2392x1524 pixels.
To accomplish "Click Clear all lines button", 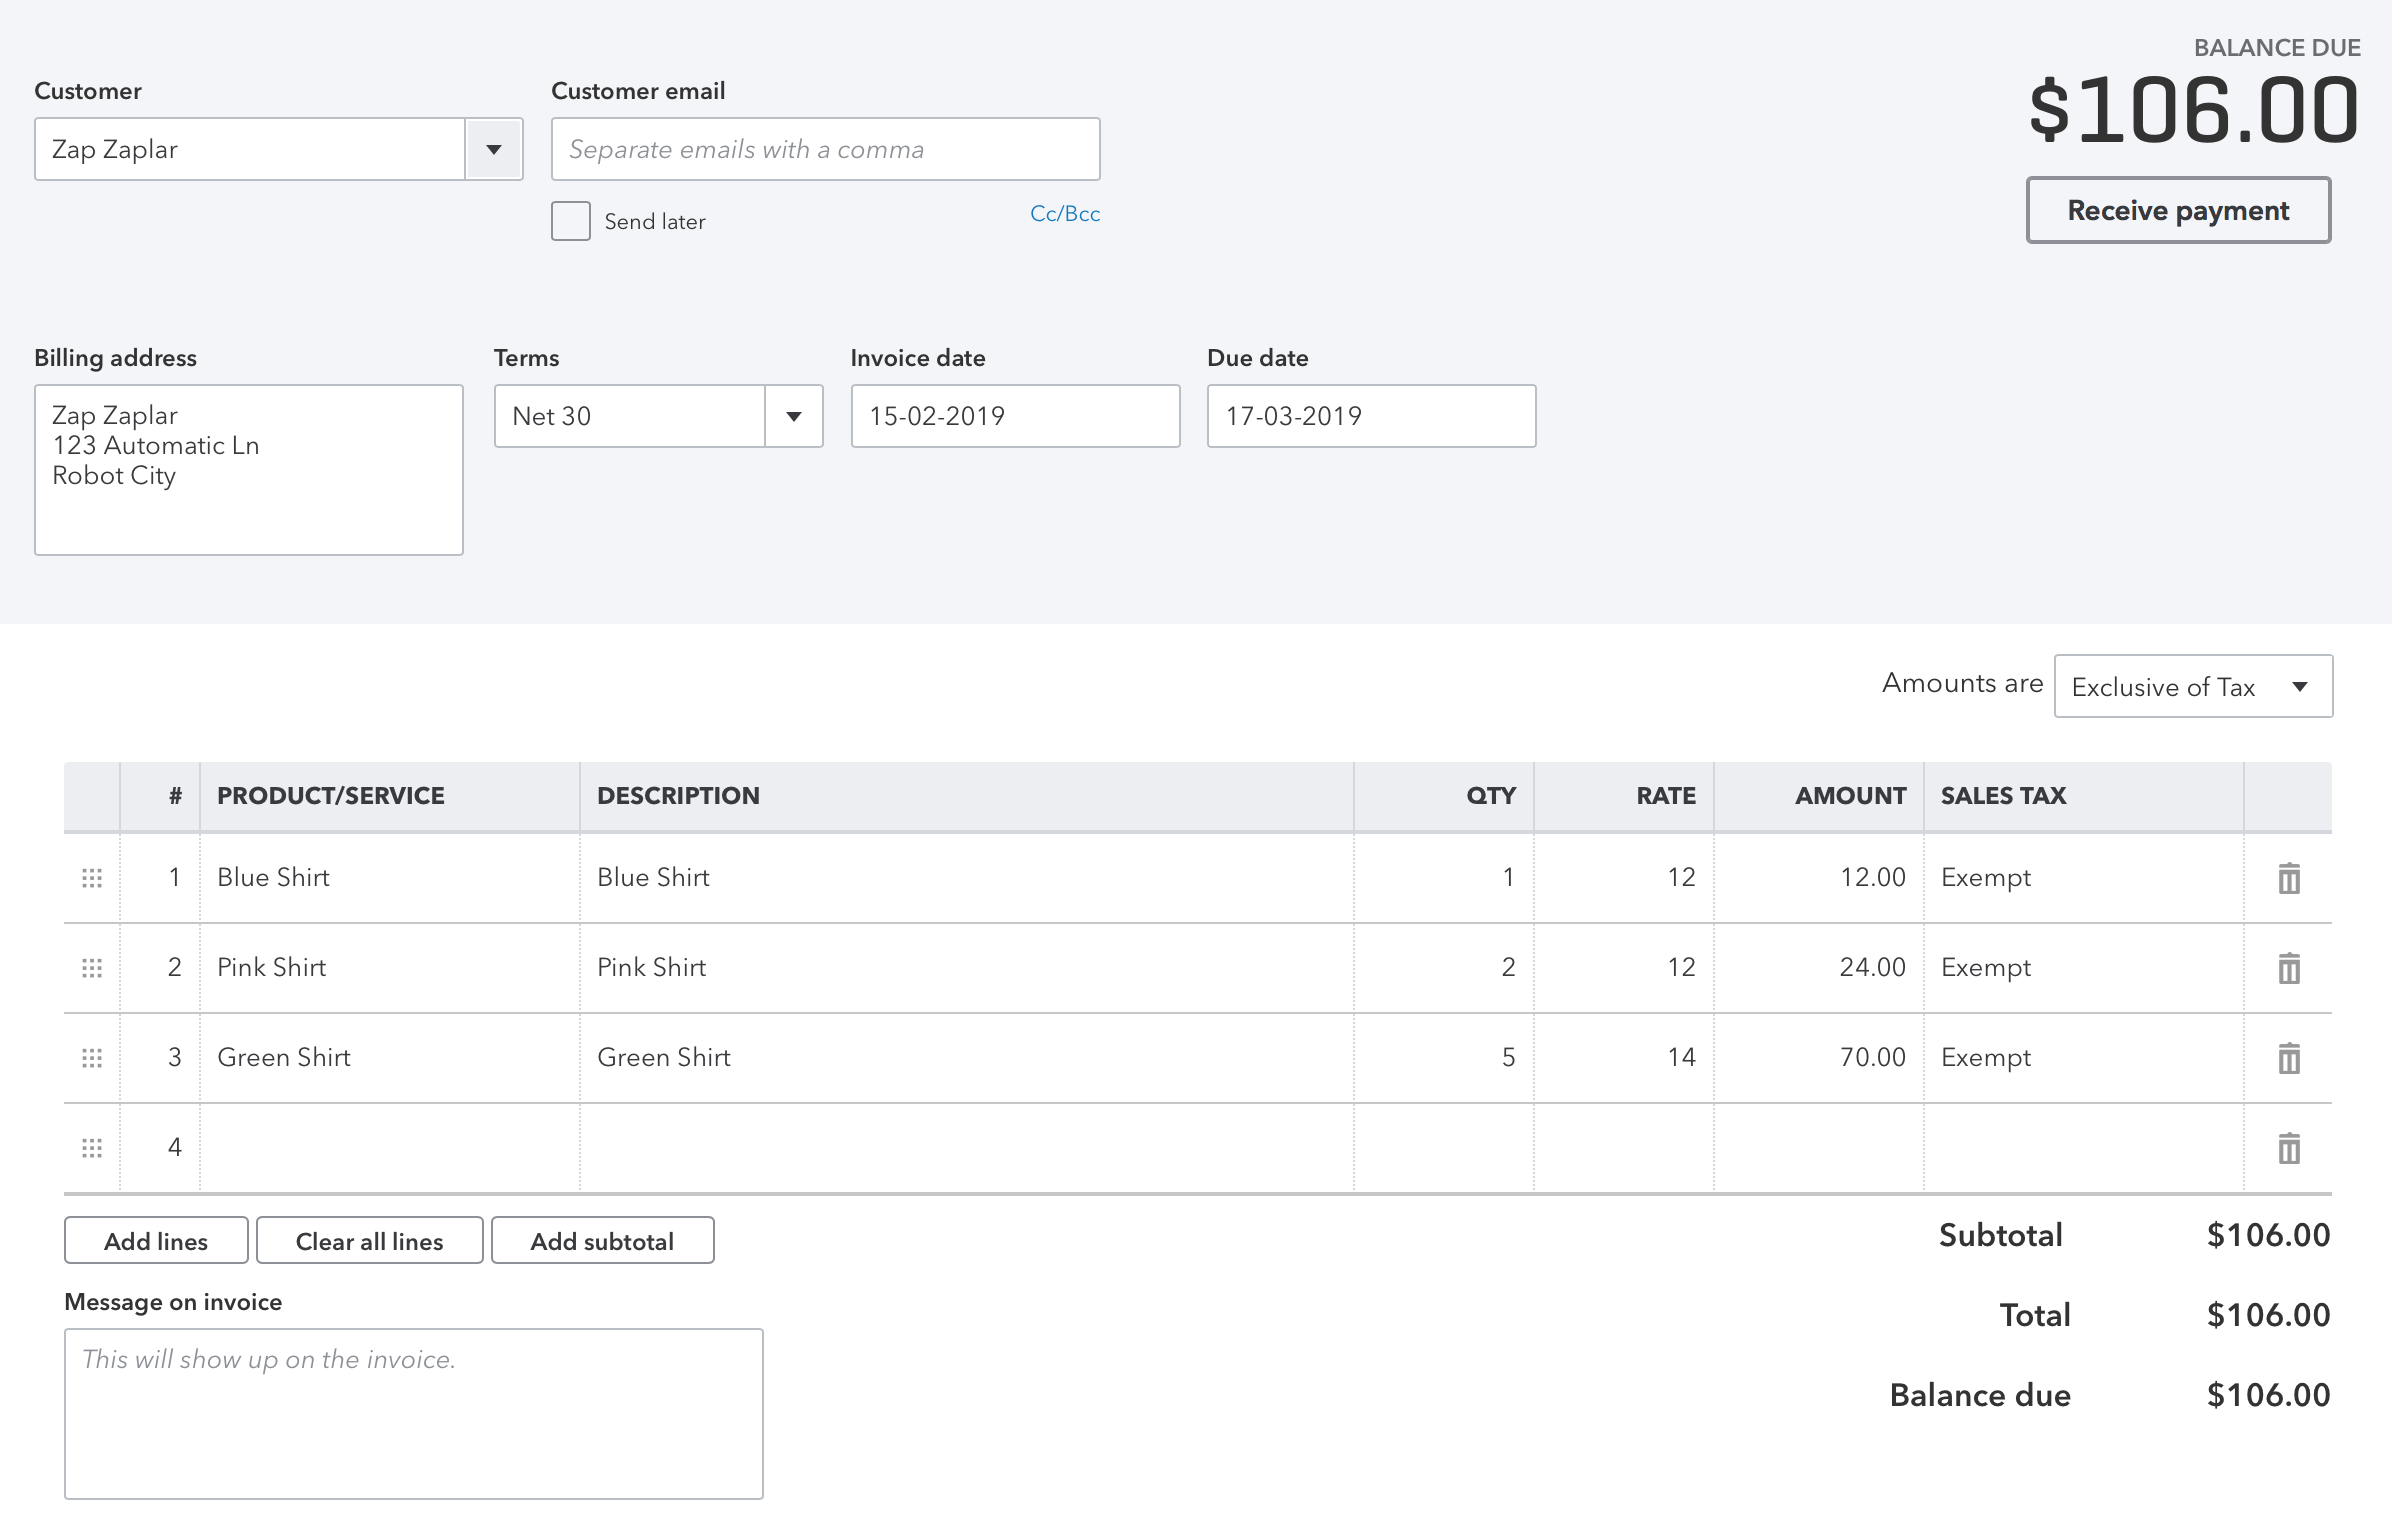I will tap(369, 1241).
